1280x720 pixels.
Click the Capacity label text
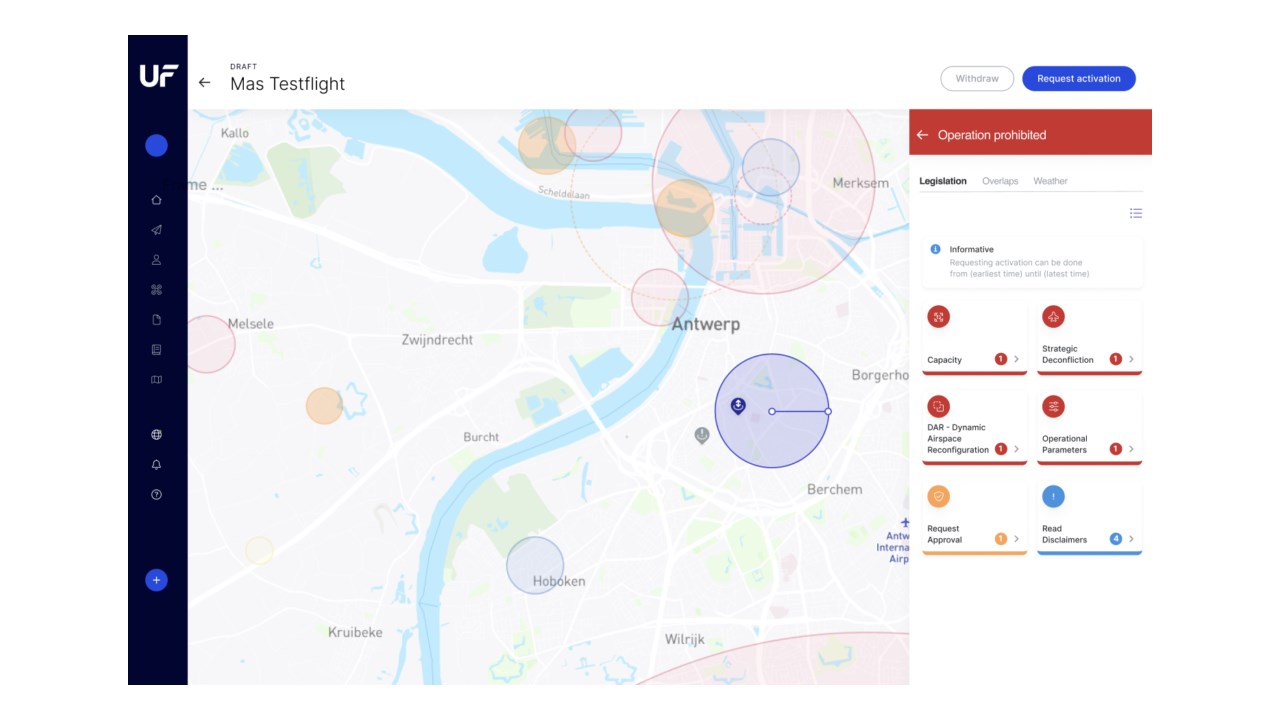point(944,360)
